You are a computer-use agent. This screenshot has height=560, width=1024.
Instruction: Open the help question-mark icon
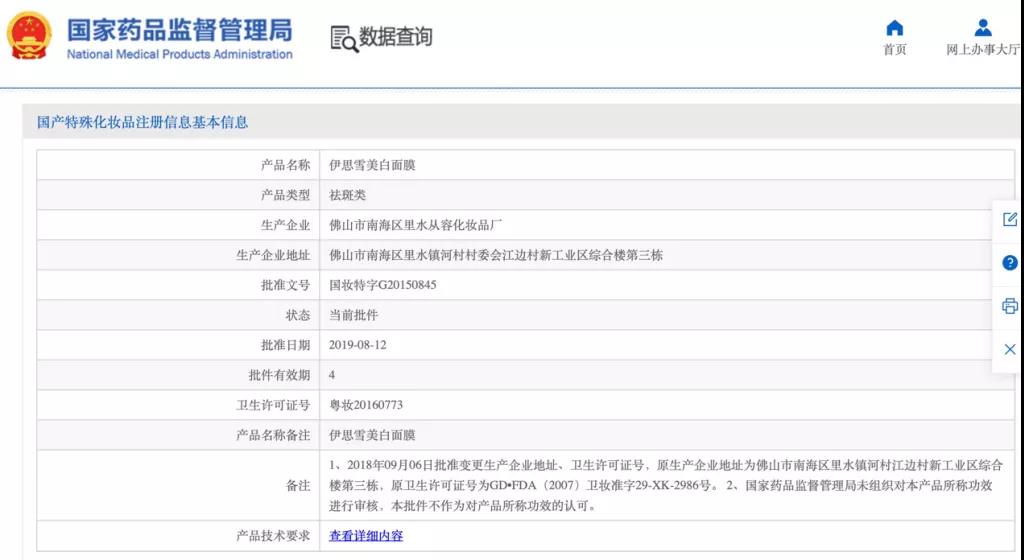click(1010, 262)
